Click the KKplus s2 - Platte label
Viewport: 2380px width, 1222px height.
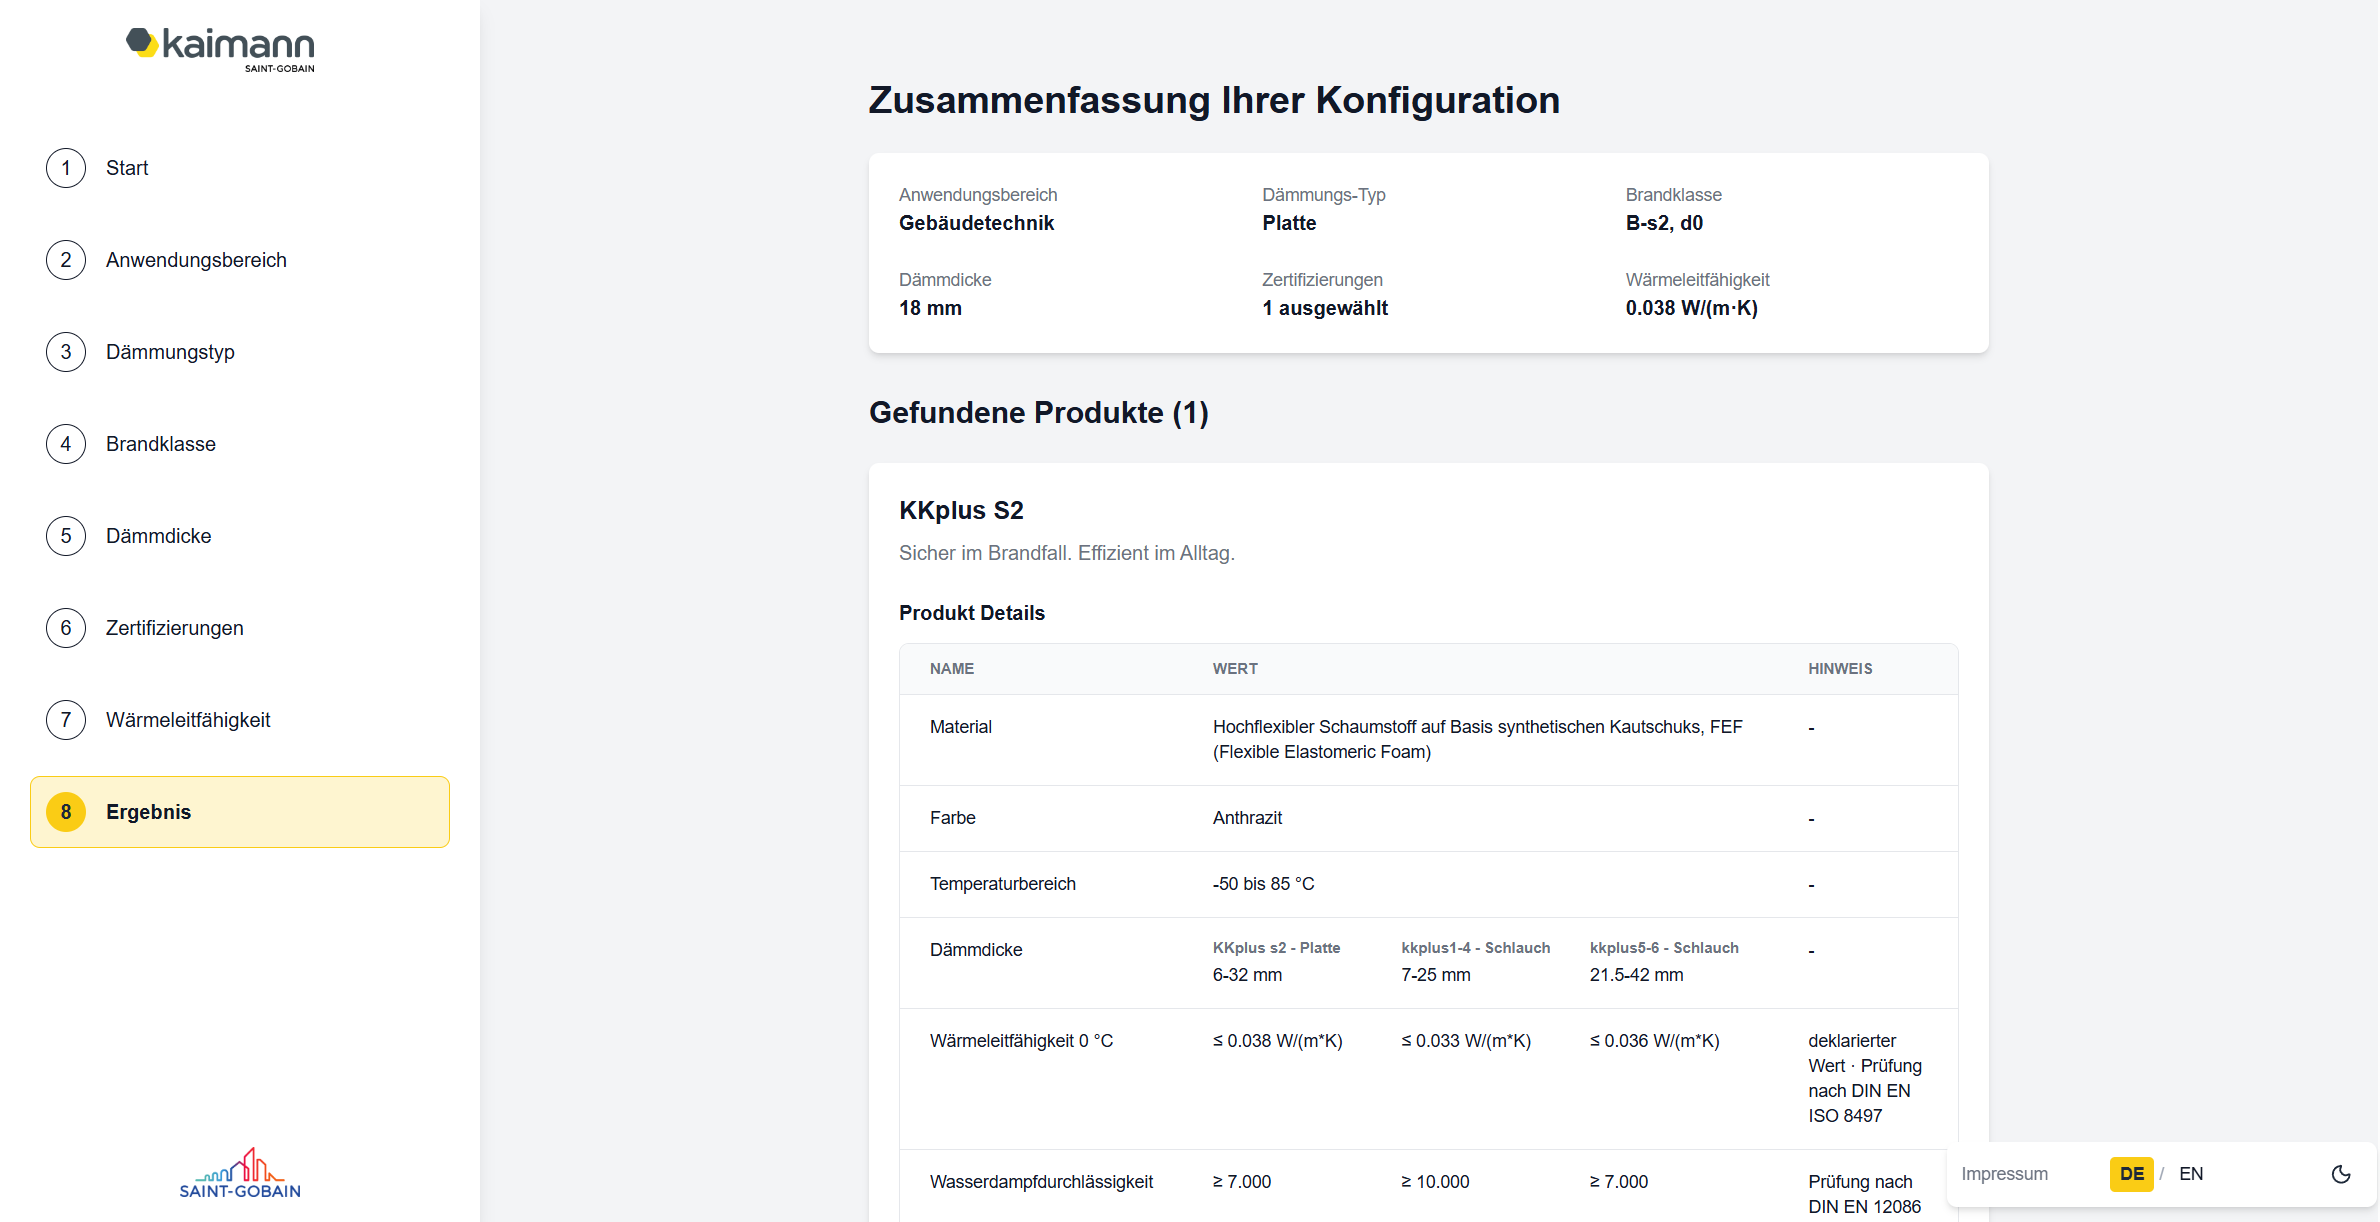pyautogui.click(x=1276, y=948)
